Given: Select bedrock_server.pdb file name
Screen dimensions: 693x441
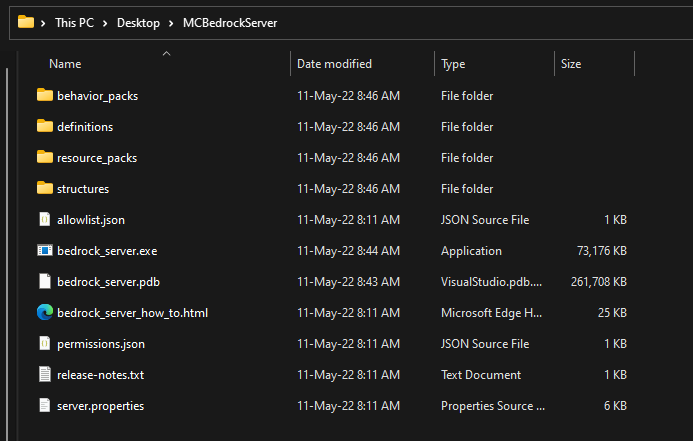Looking at the screenshot, I should click(108, 281).
